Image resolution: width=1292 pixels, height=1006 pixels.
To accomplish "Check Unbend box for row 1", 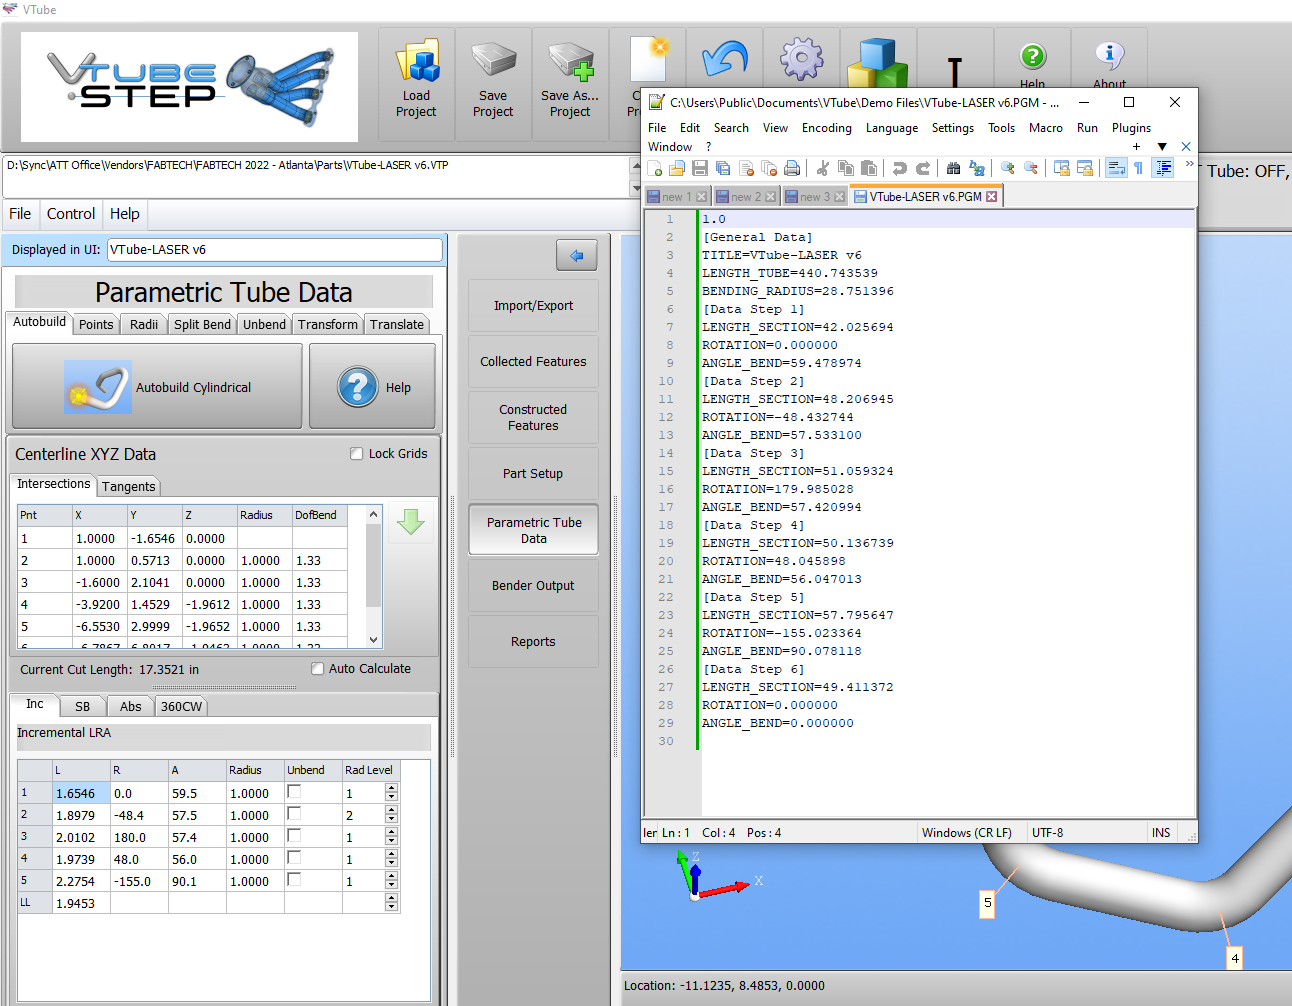I will tap(294, 791).
